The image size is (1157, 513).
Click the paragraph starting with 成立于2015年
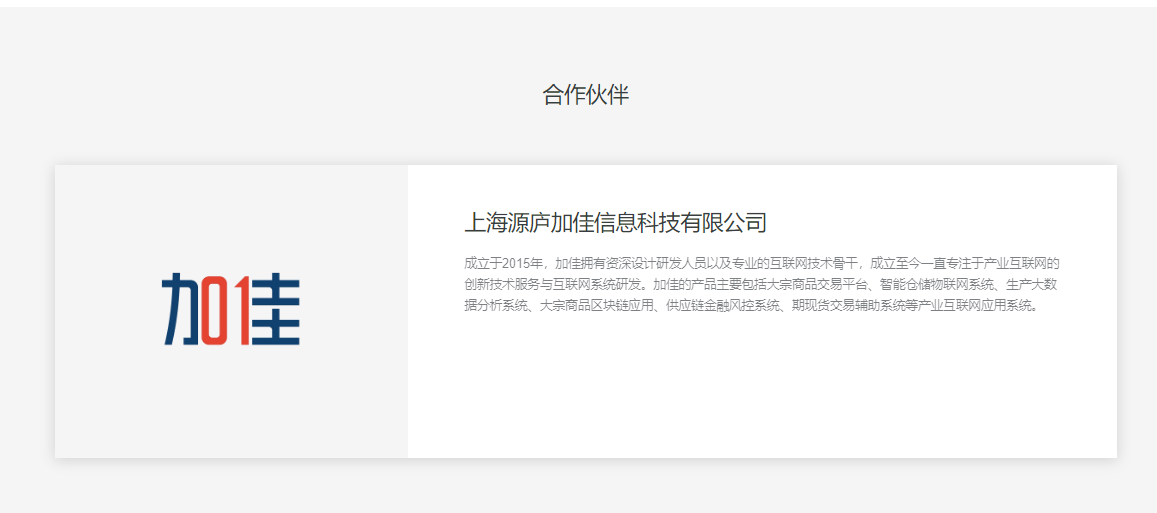click(762, 284)
